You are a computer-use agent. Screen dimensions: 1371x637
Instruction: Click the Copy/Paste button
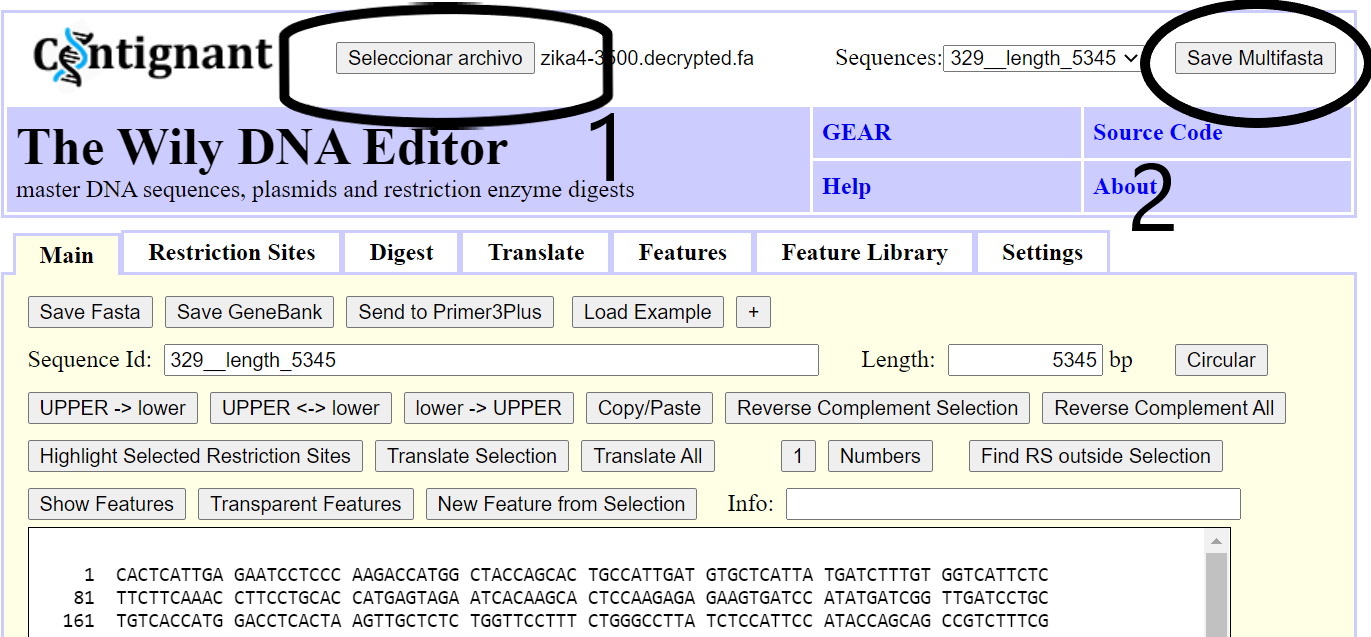click(x=649, y=408)
